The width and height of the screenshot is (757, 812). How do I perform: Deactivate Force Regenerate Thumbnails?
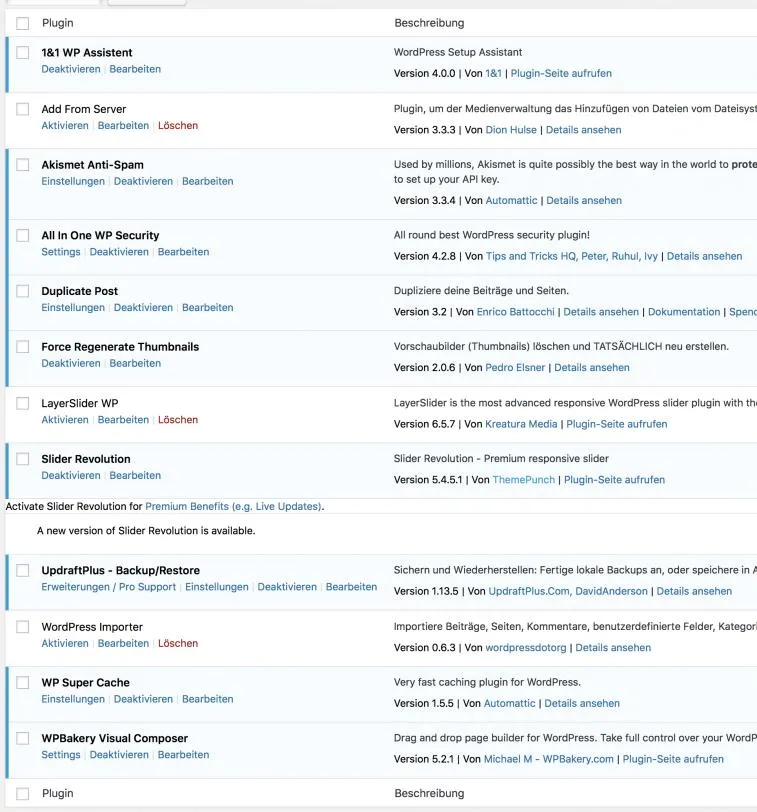pos(71,363)
